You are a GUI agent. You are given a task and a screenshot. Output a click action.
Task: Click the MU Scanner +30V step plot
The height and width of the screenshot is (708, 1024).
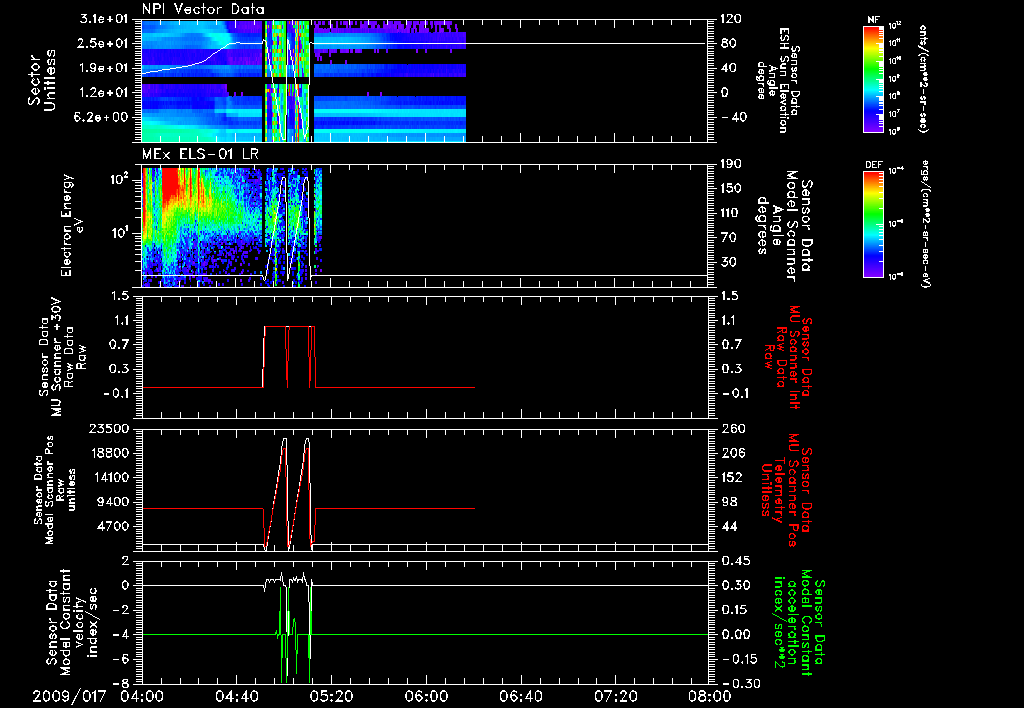click(x=424, y=357)
